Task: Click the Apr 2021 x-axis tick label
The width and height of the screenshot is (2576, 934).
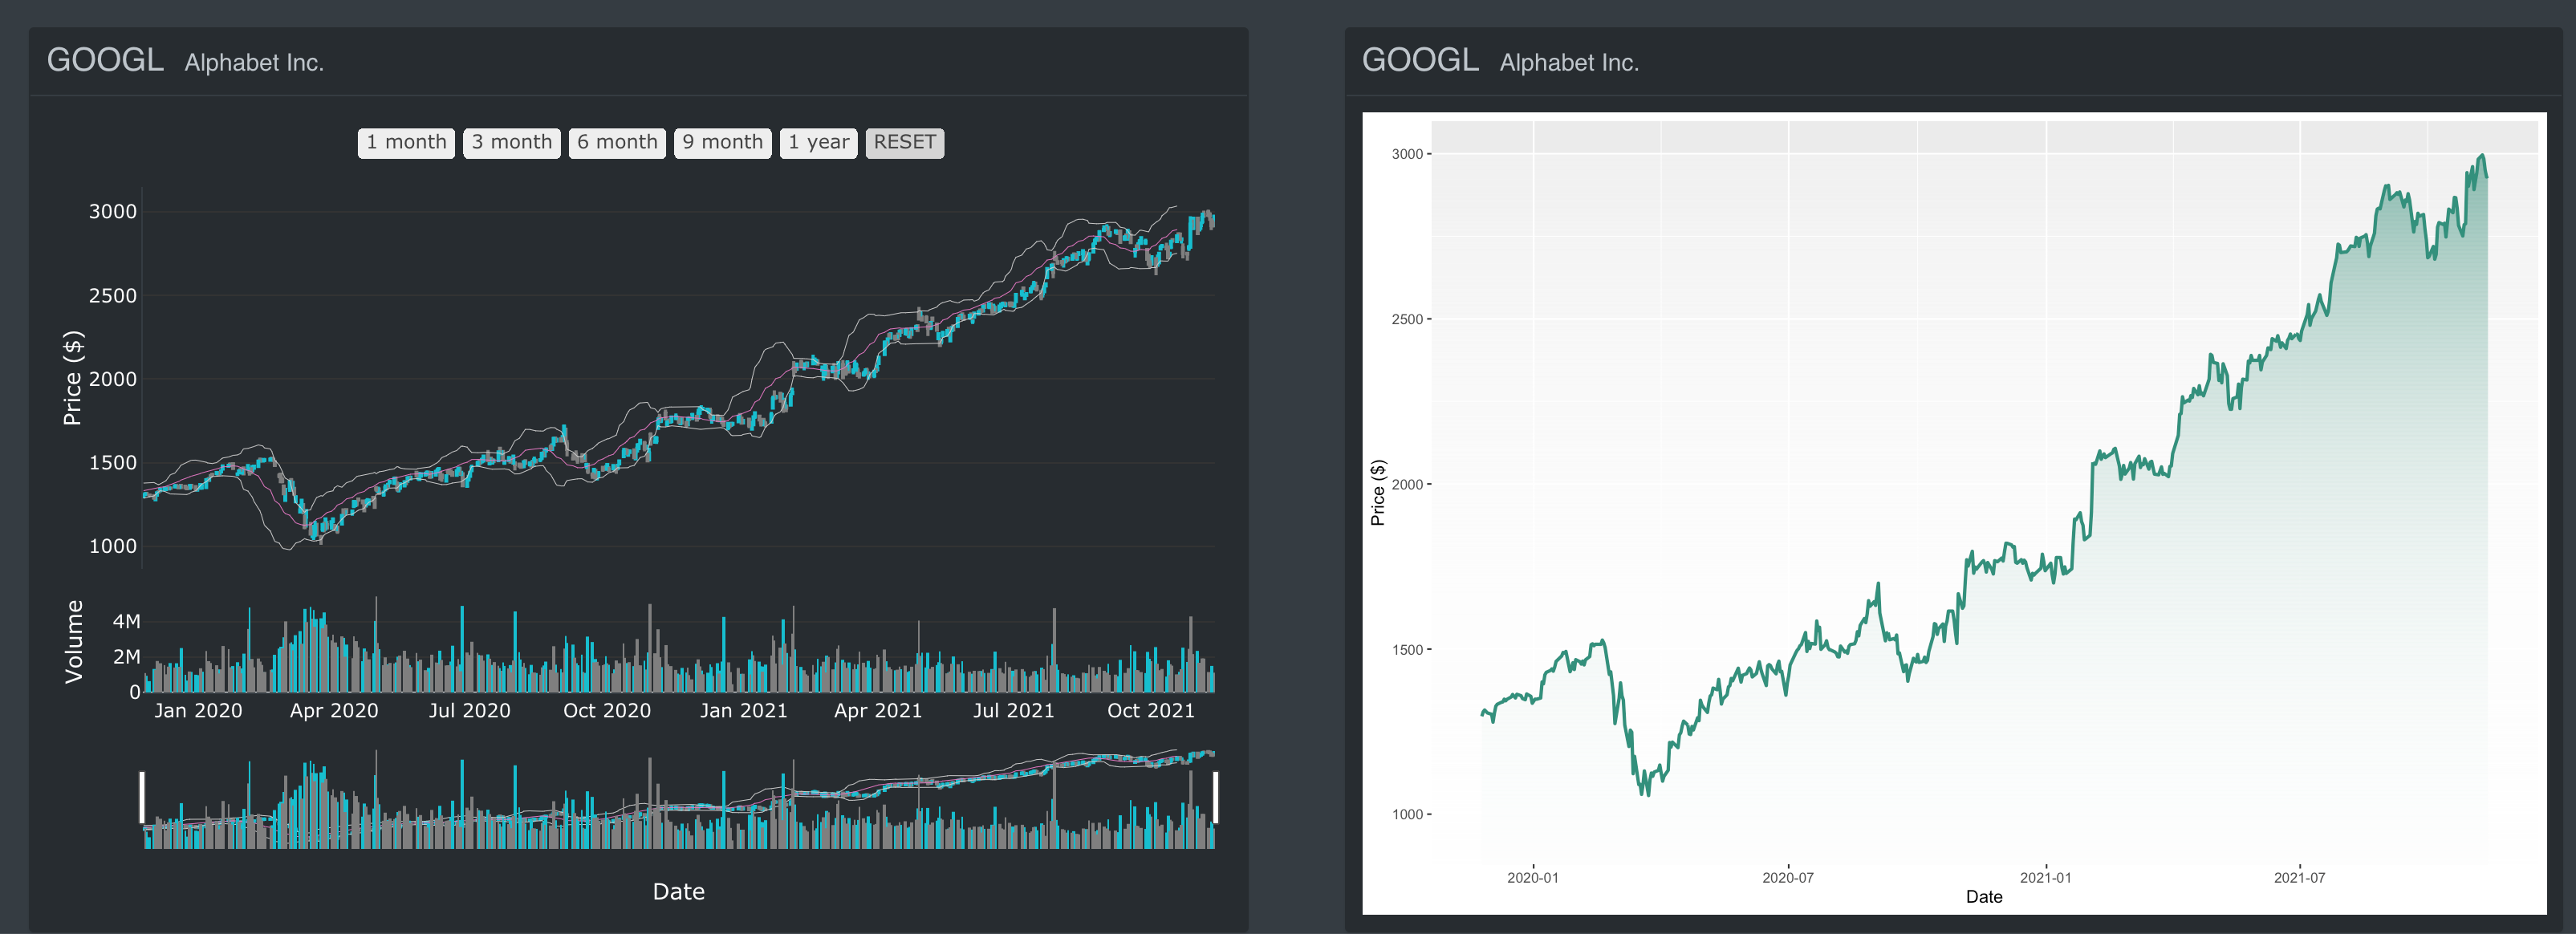Action: coord(877,710)
